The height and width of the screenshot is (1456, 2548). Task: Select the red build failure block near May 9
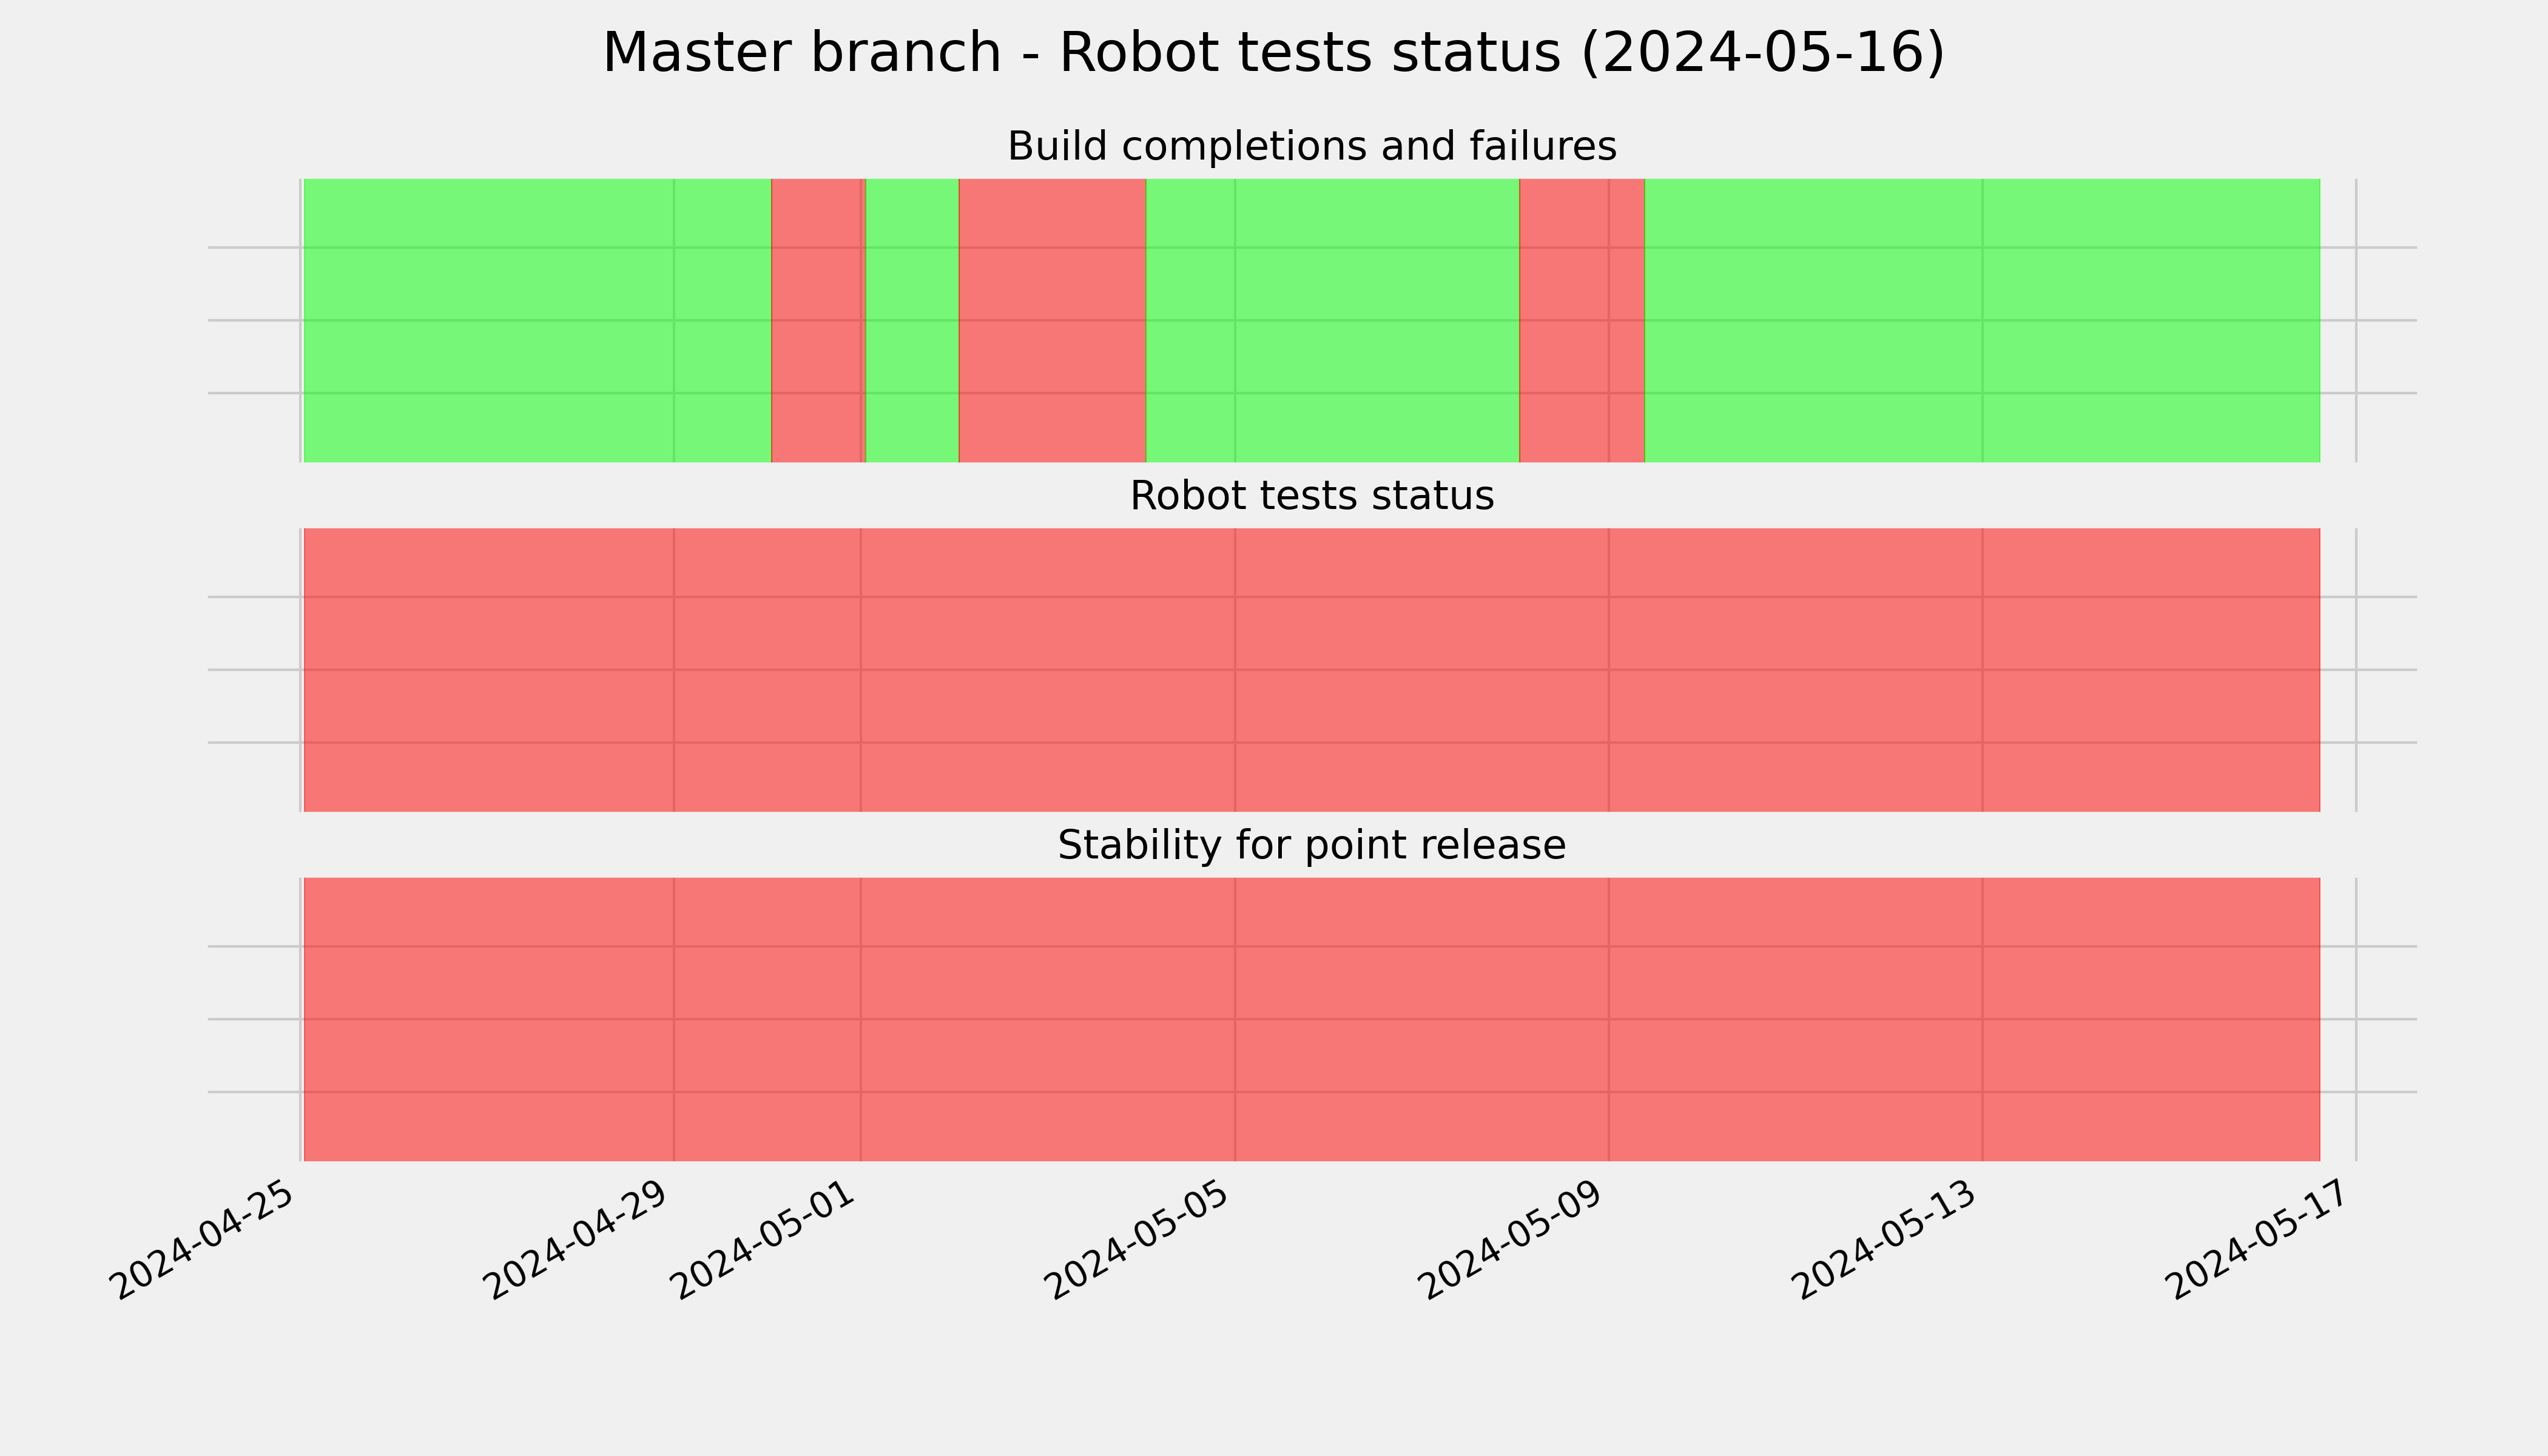[1582, 320]
